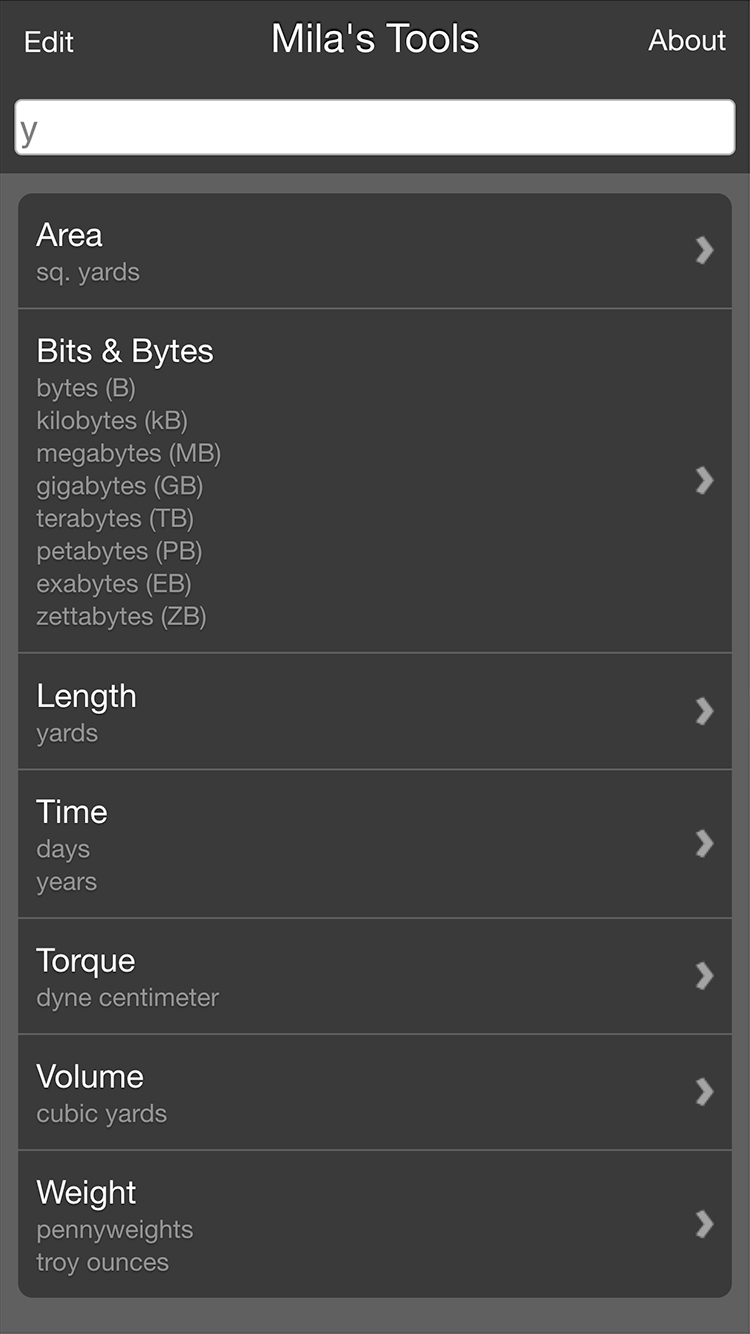
Task: Tap the chevron arrow in Torque row
Action: click(x=705, y=976)
